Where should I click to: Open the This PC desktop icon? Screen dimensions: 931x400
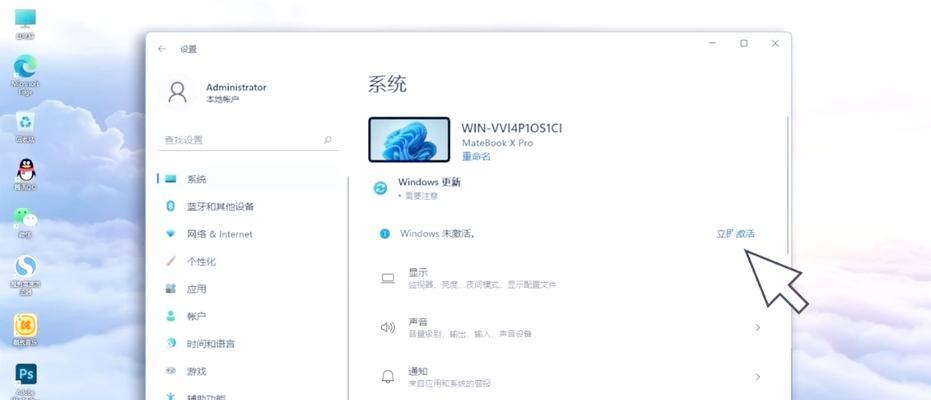[x=25, y=23]
